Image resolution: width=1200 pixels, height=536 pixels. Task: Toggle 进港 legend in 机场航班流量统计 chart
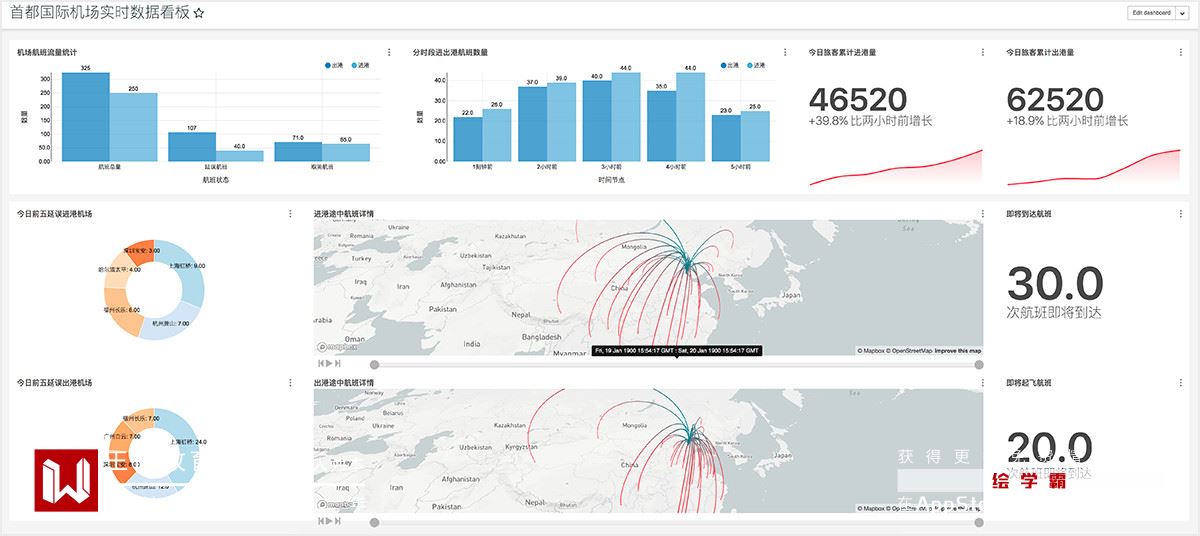coord(360,65)
